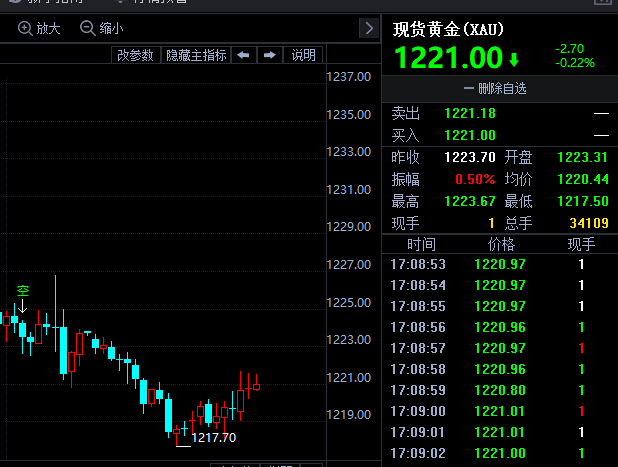
Task: Click the 现手 column header in tick list
Action: (x=581, y=245)
